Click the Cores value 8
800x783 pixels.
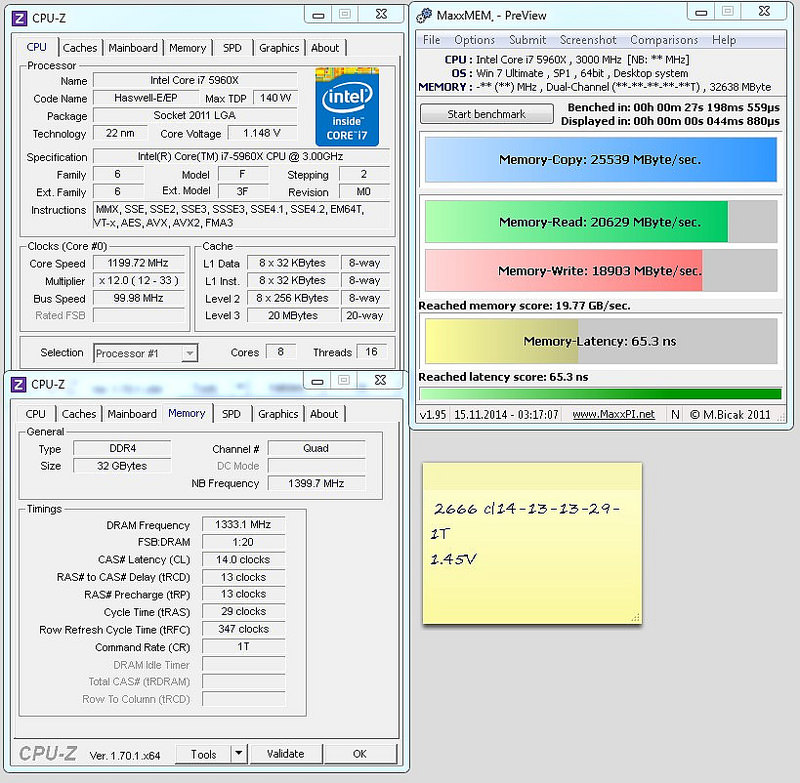coord(281,351)
